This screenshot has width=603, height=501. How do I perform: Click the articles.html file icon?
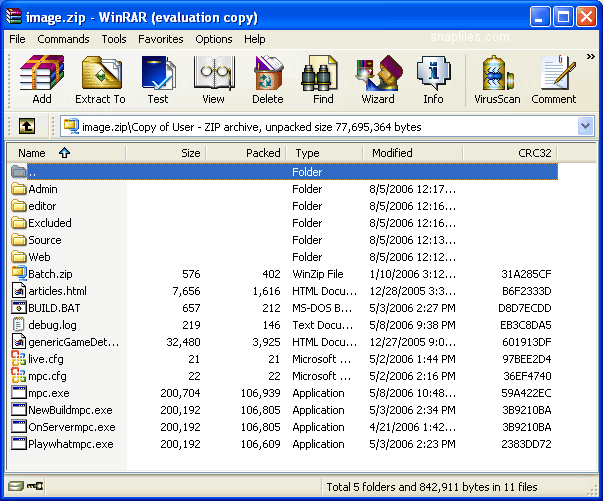coord(19,291)
